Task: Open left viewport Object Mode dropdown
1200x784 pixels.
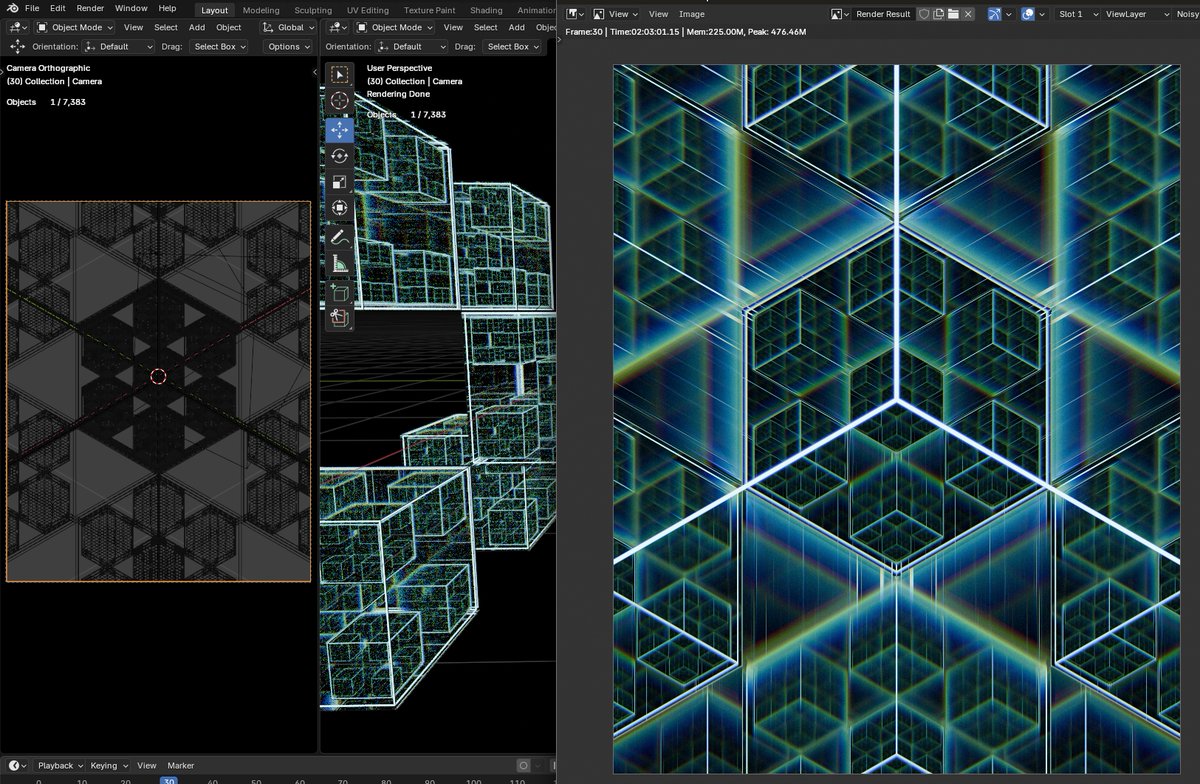Action: 75,27
